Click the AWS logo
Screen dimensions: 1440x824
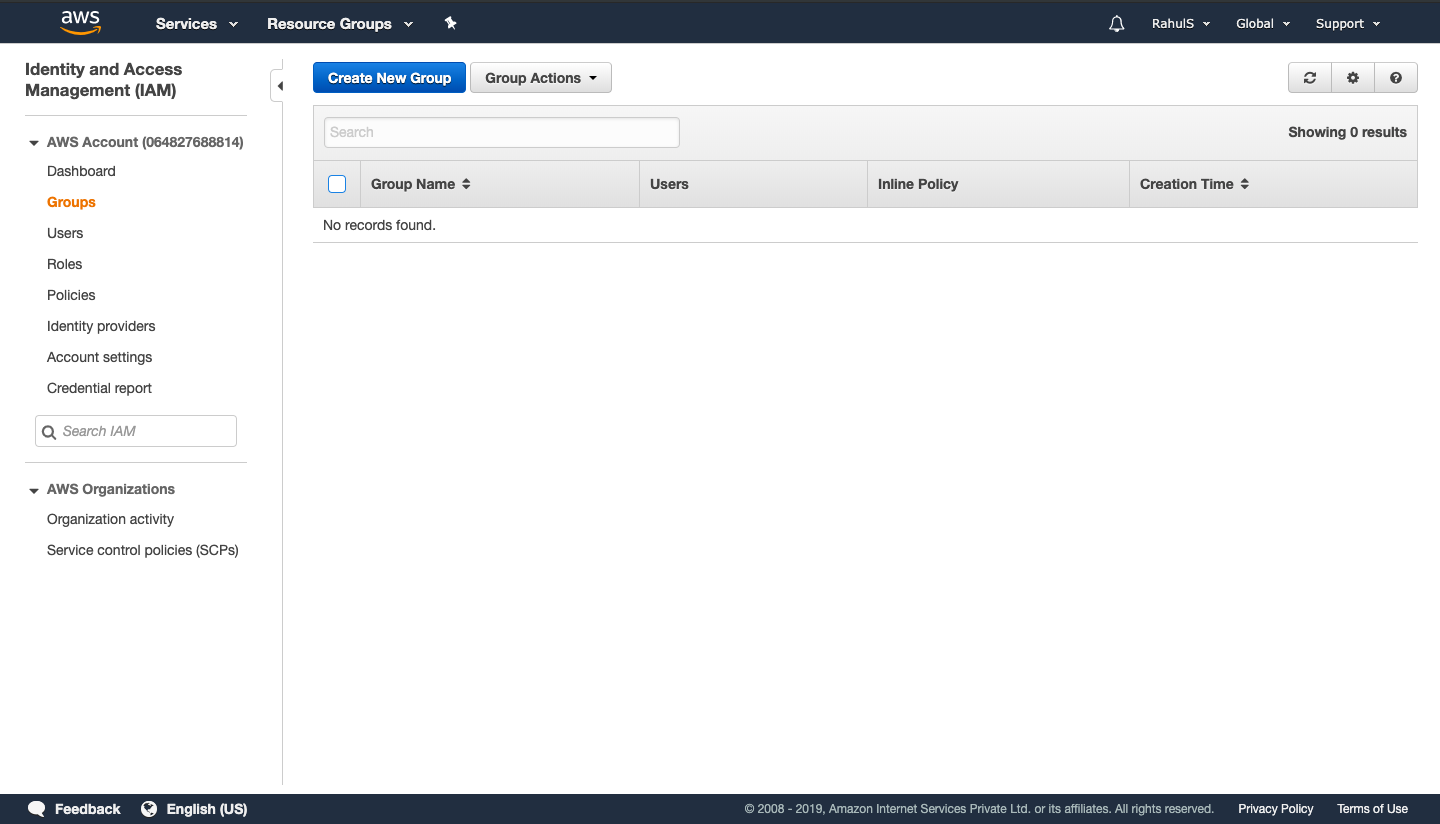tap(80, 21)
